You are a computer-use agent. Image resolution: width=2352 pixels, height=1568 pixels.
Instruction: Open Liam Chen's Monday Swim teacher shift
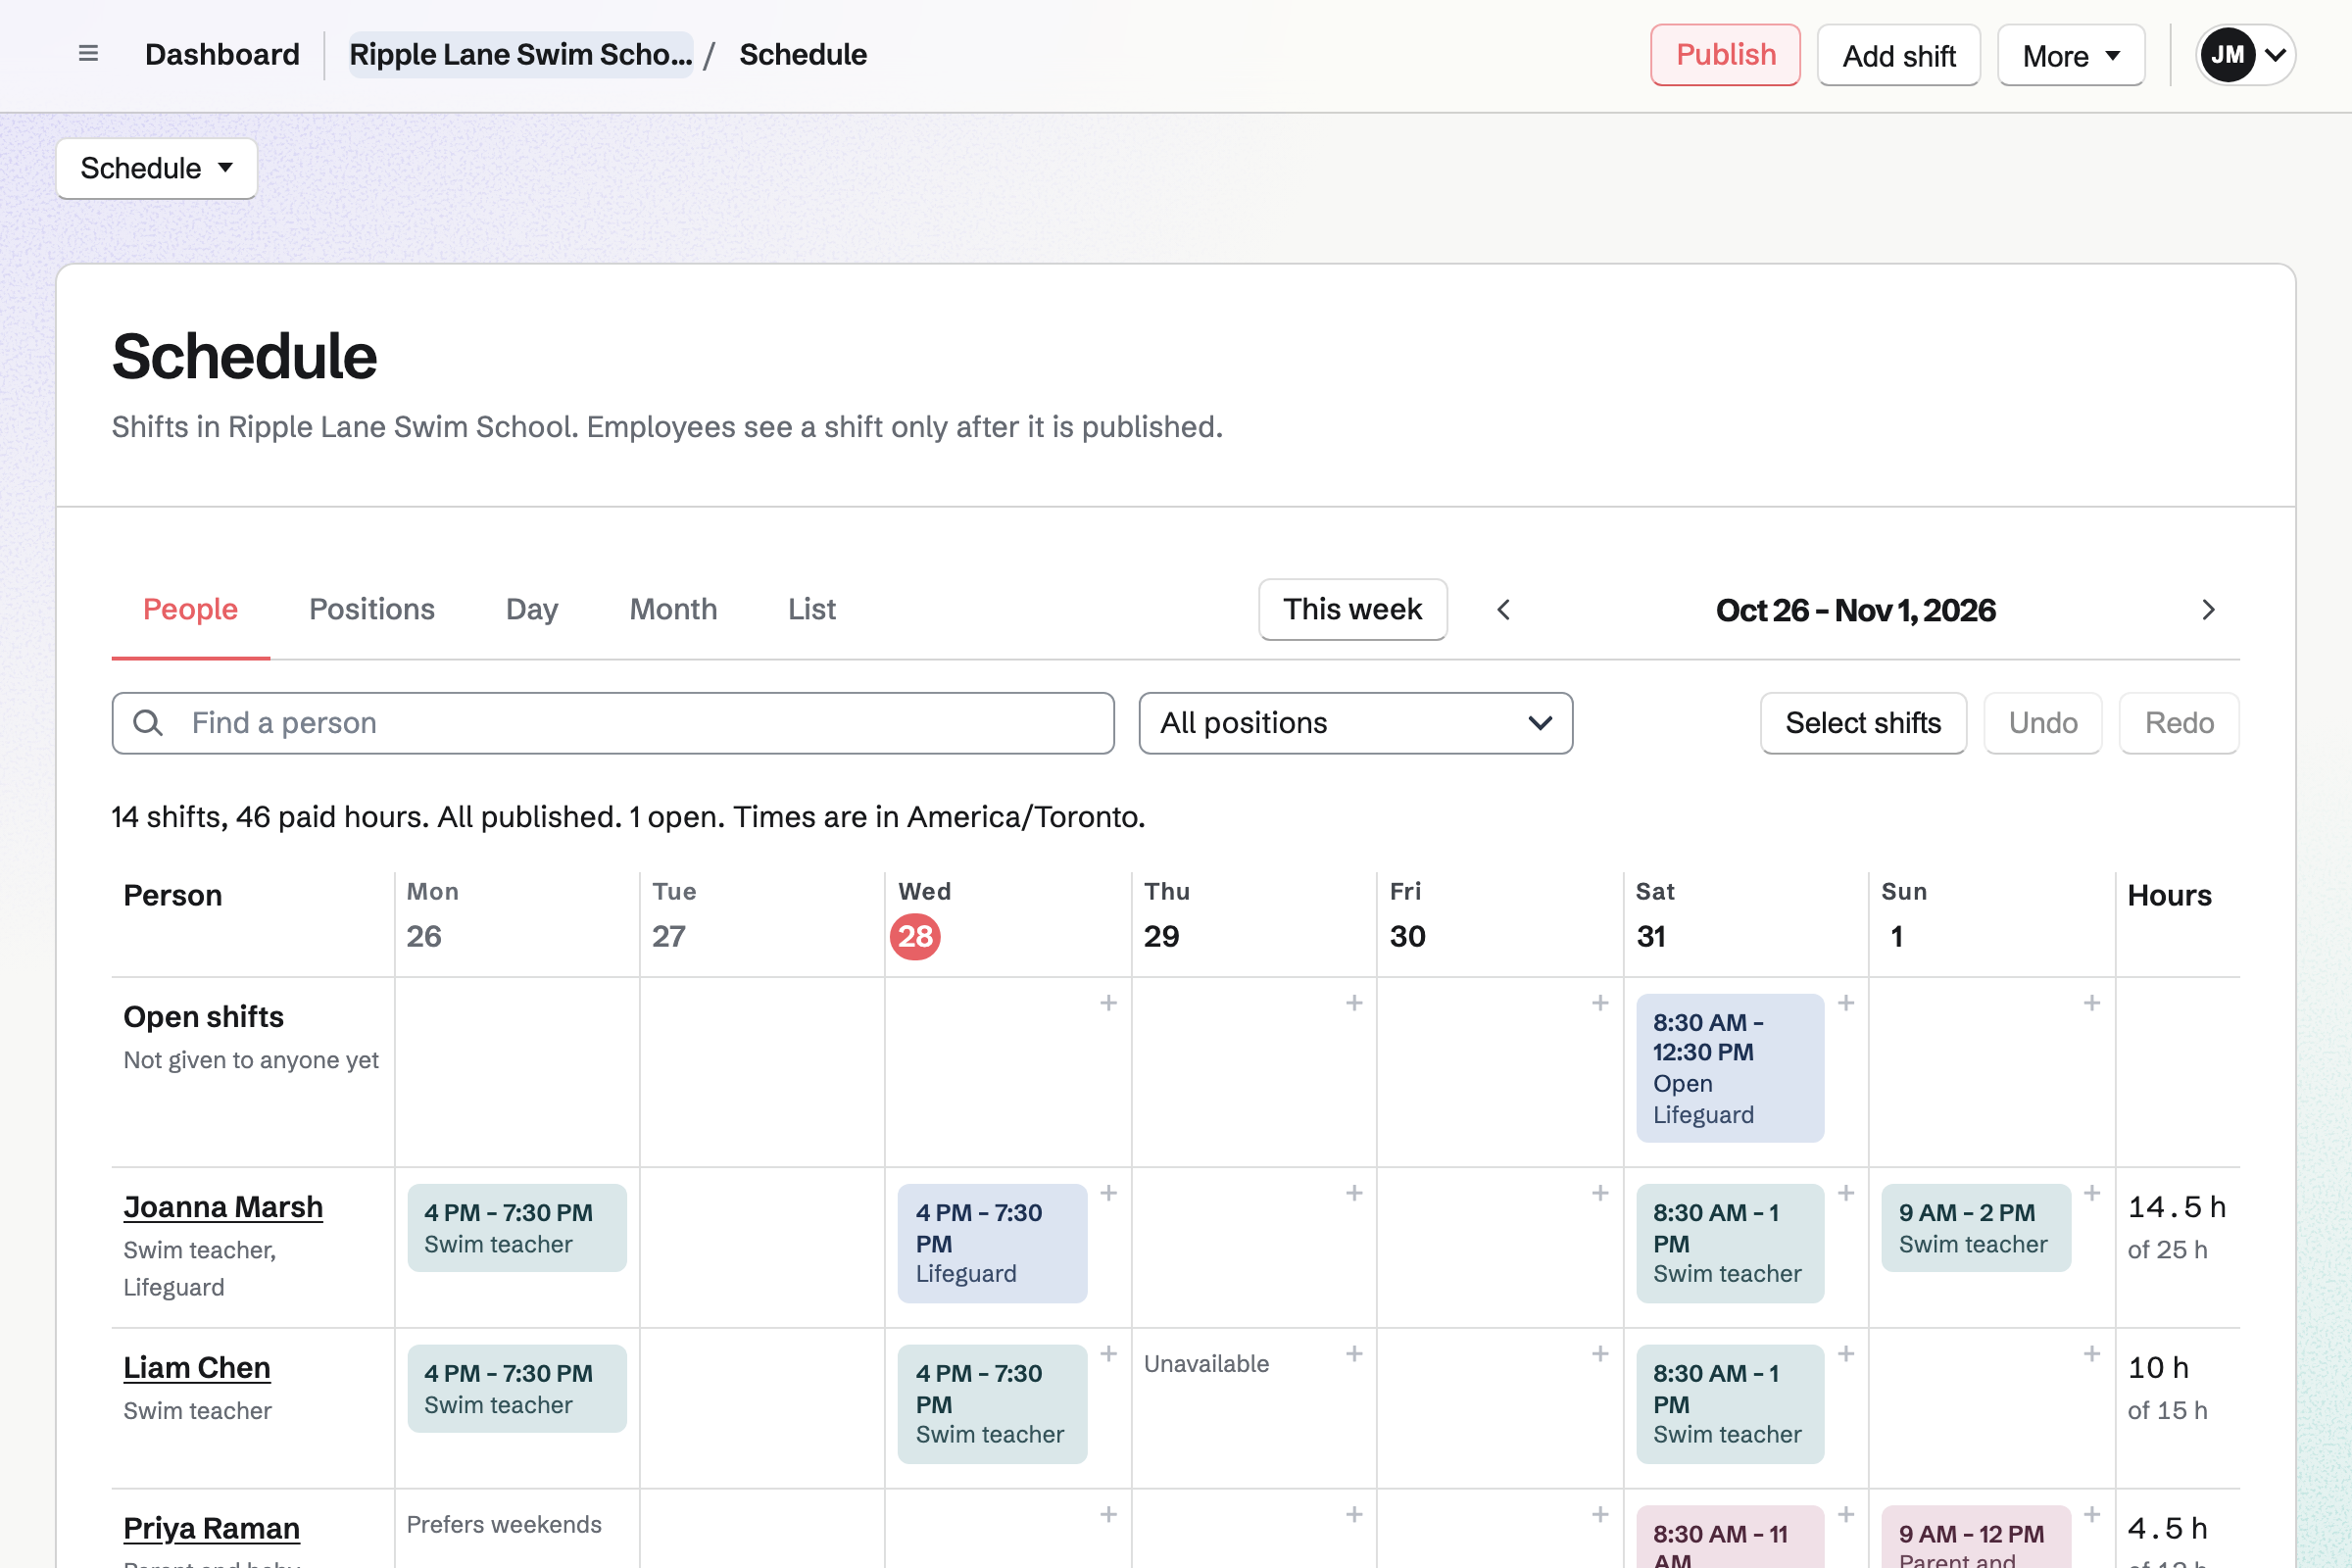click(517, 1389)
